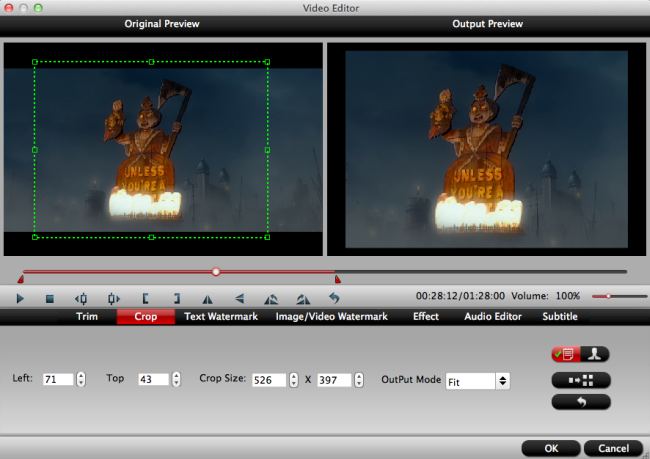This screenshot has height=459, width=650.
Task: Select the Crop tab
Action: coord(146,316)
